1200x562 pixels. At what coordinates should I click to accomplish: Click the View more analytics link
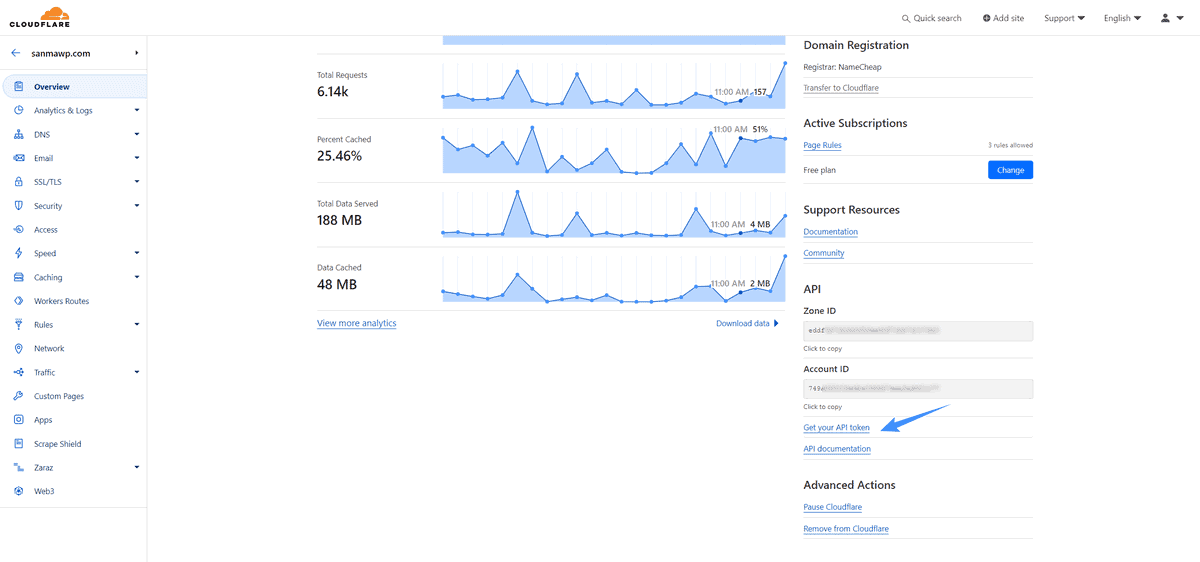[357, 323]
